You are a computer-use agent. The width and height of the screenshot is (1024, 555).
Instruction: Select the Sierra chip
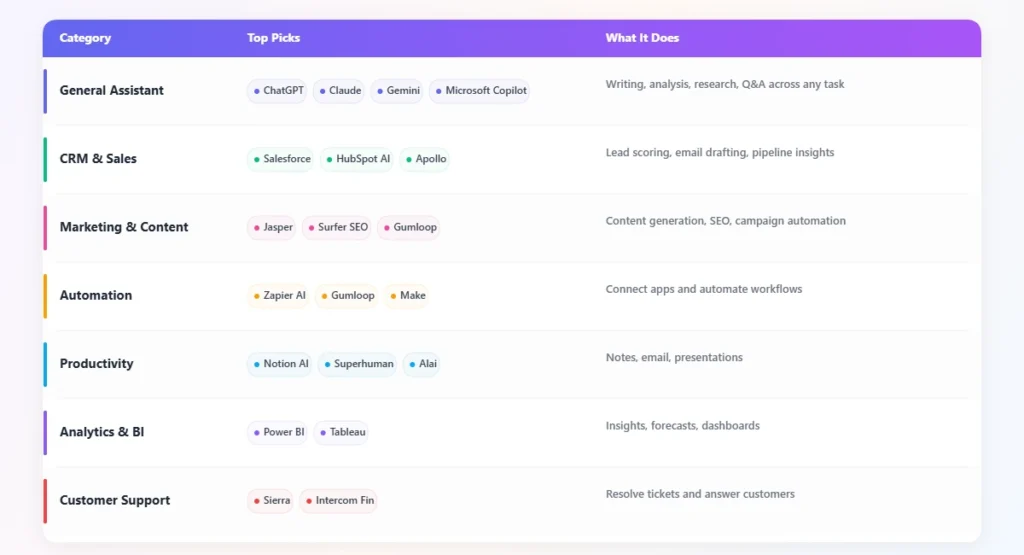(270, 501)
